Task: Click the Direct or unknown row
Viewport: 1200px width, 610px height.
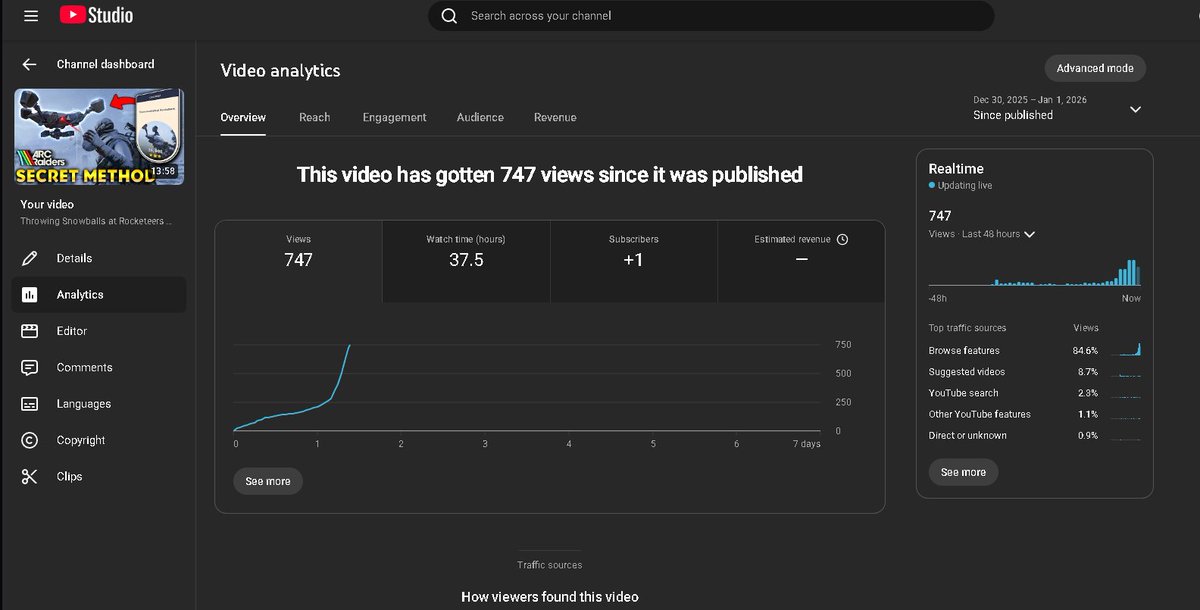Action: coord(1034,435)
